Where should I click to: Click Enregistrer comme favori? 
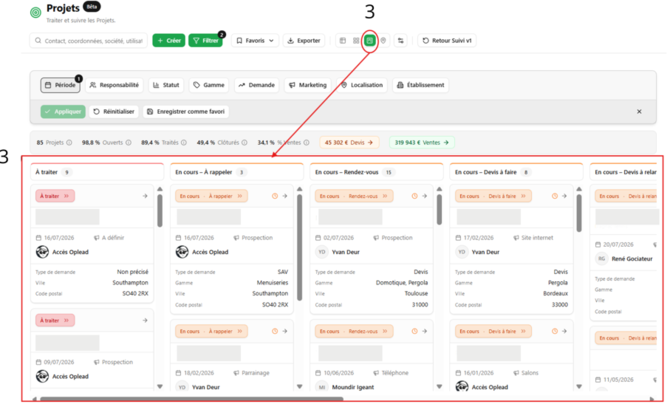coord(186,112)
